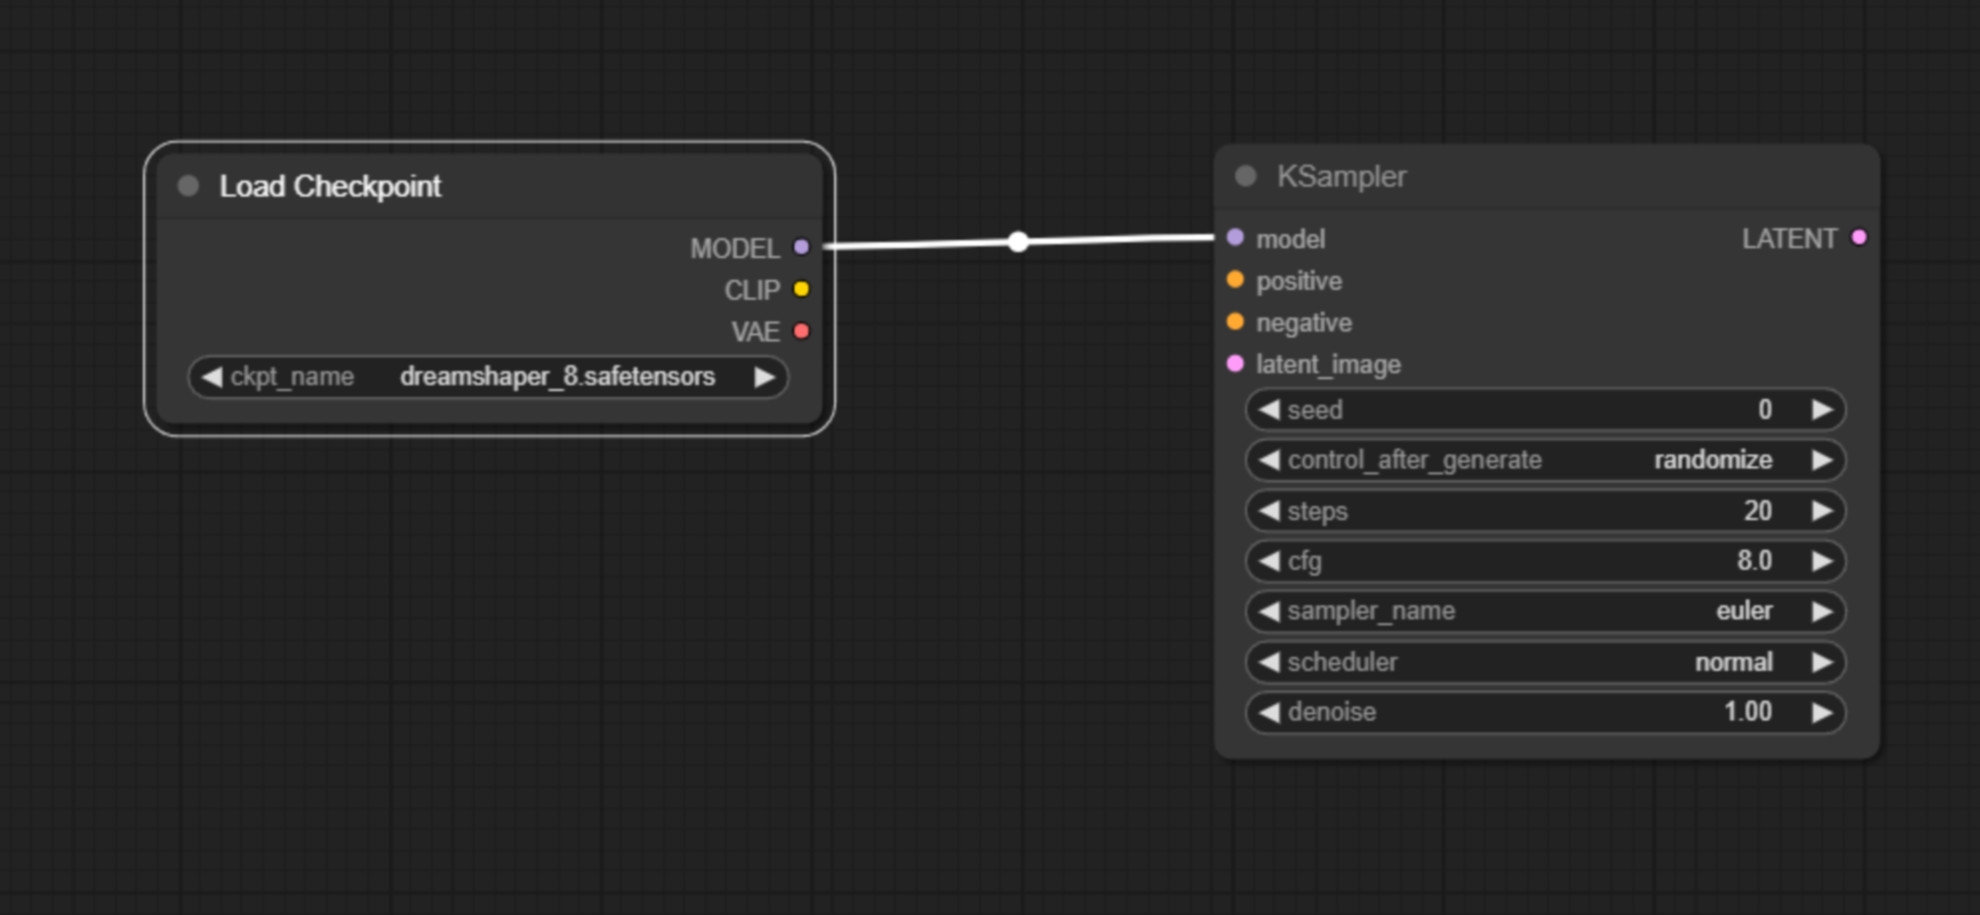Click the negative input socket on KSampler
Viewport: 1980px width, 915px height.
[1235, 322]
